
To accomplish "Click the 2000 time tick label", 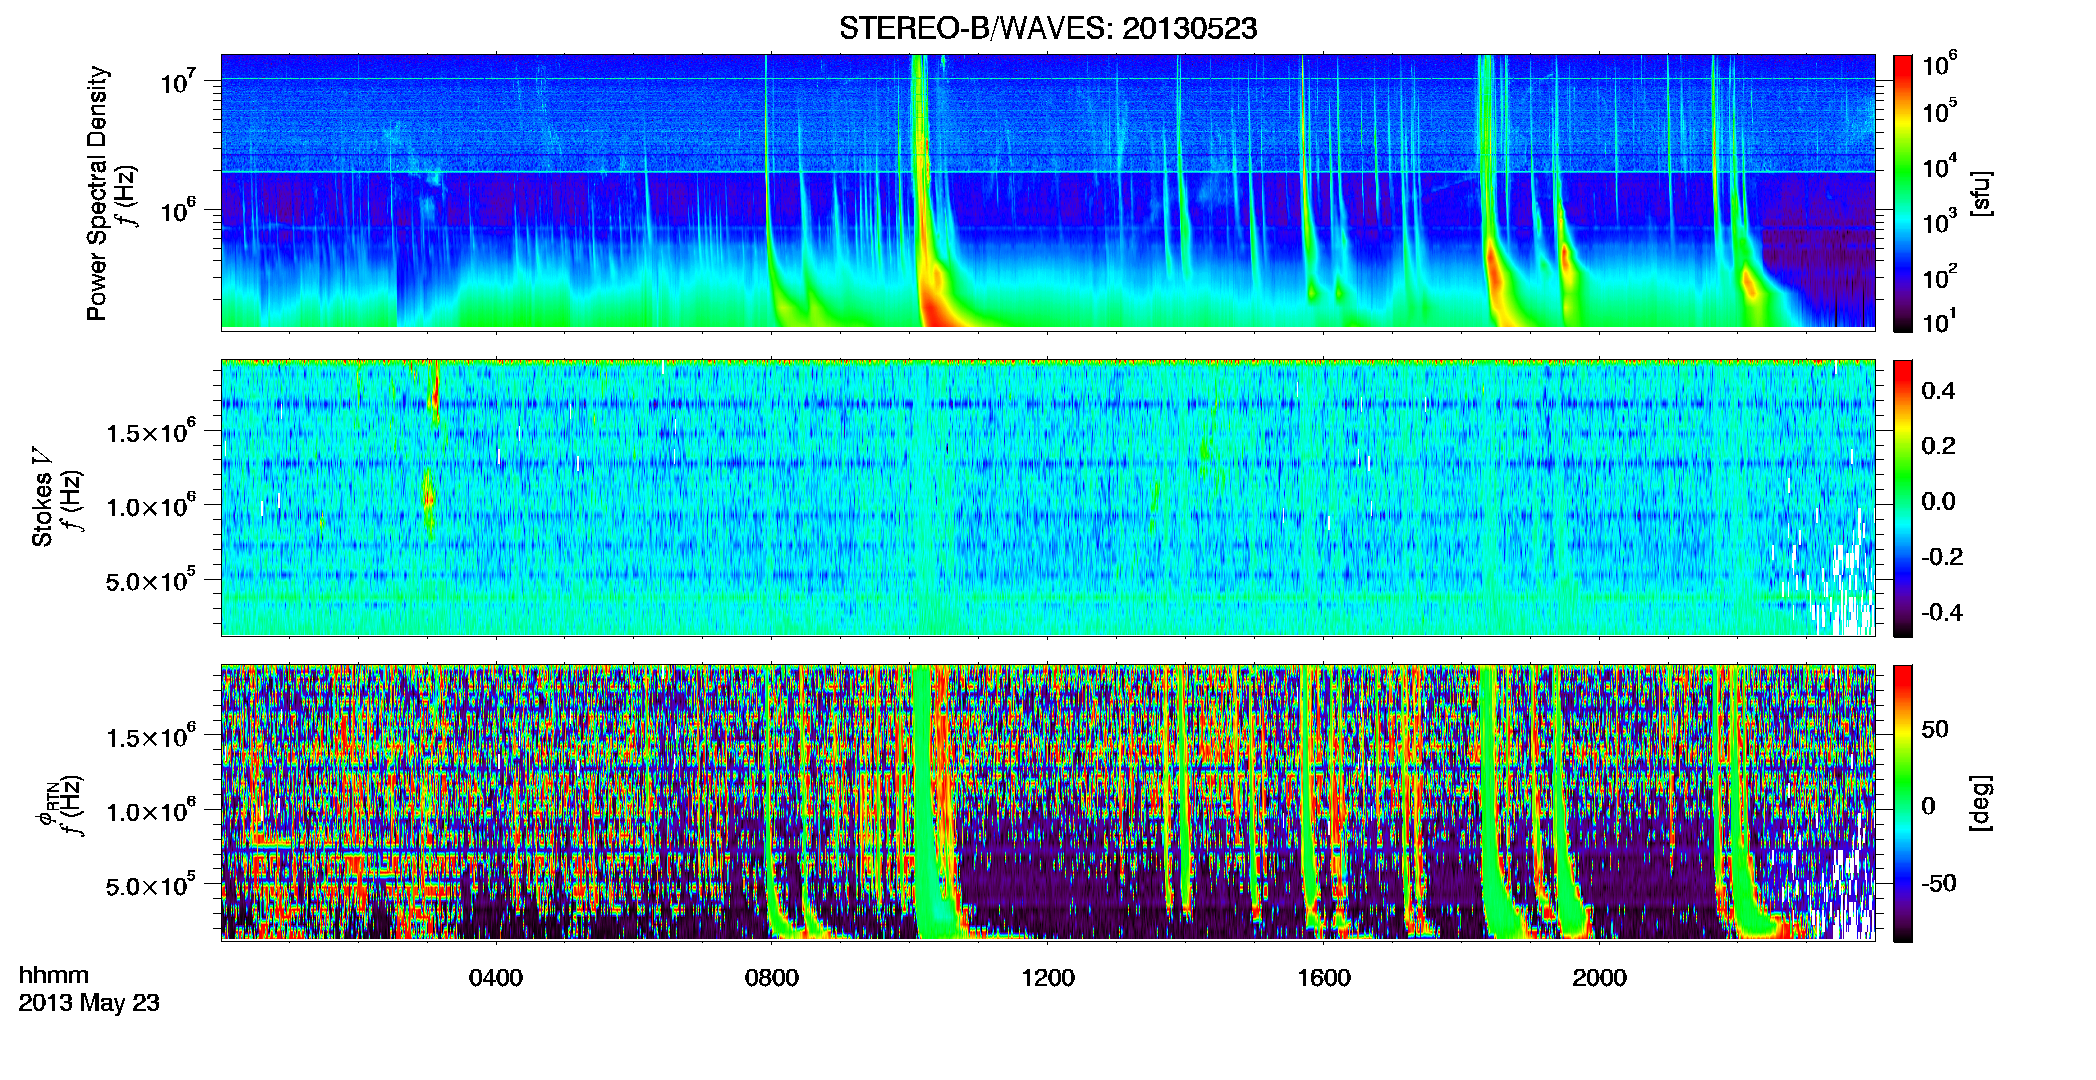I will tap(1600, 977).
